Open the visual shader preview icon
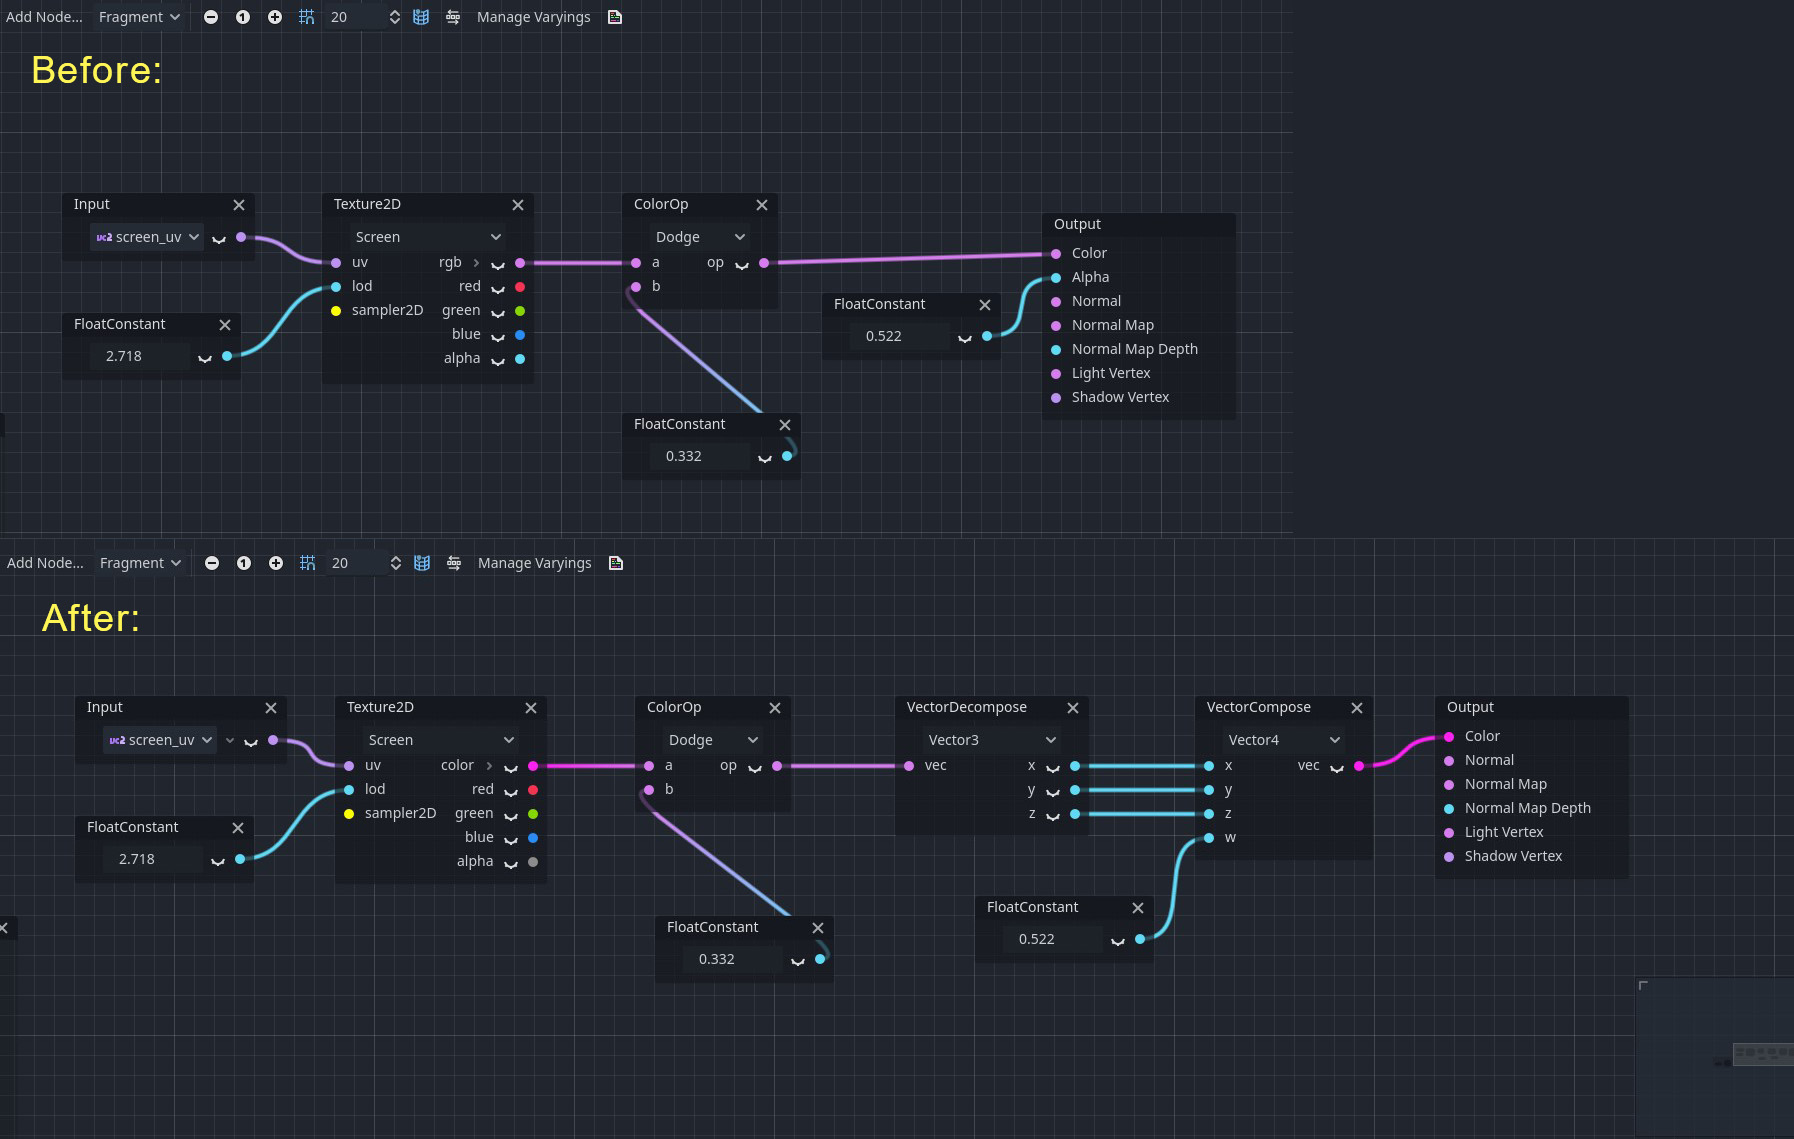The height and width of the screenshot is (1139, 1794). click(421, 17)
